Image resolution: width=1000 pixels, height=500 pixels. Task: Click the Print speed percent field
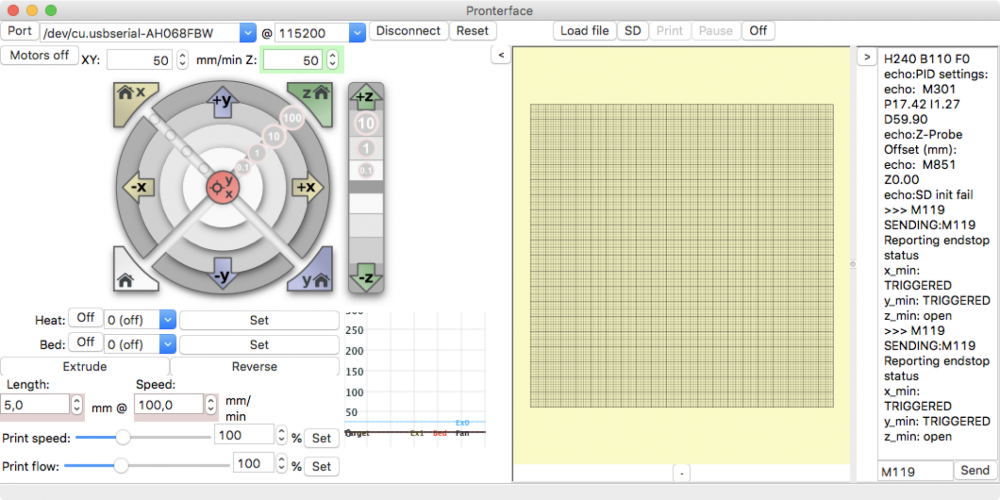(244, 436)
